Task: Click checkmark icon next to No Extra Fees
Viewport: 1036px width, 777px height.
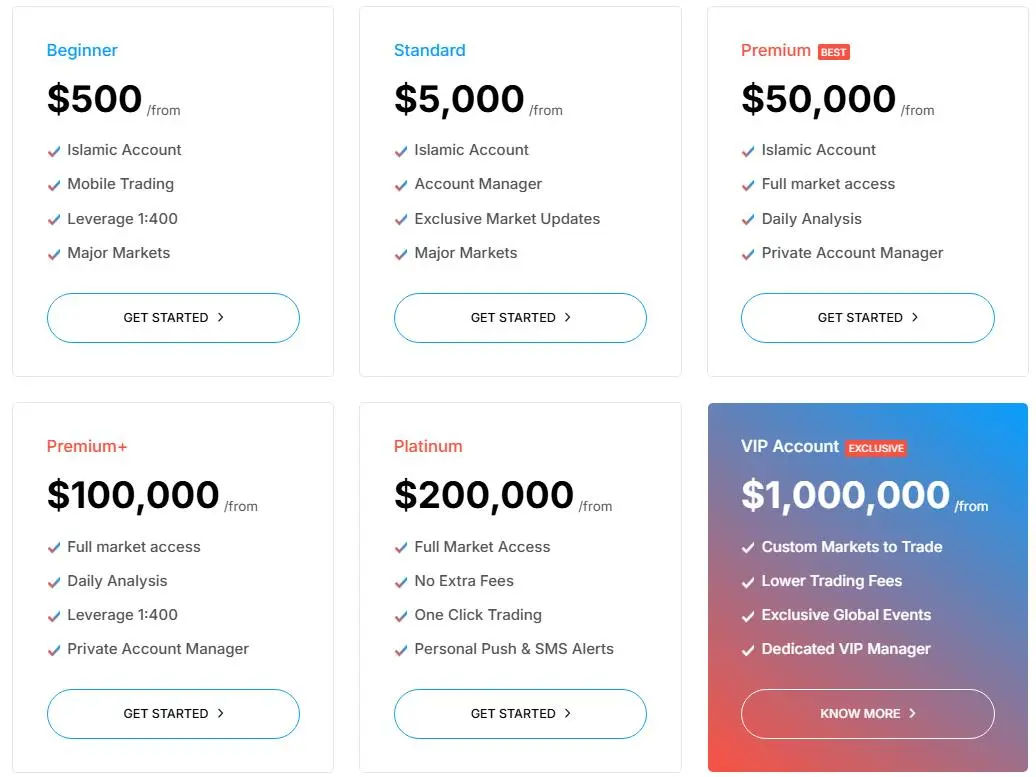Action: 401,582
